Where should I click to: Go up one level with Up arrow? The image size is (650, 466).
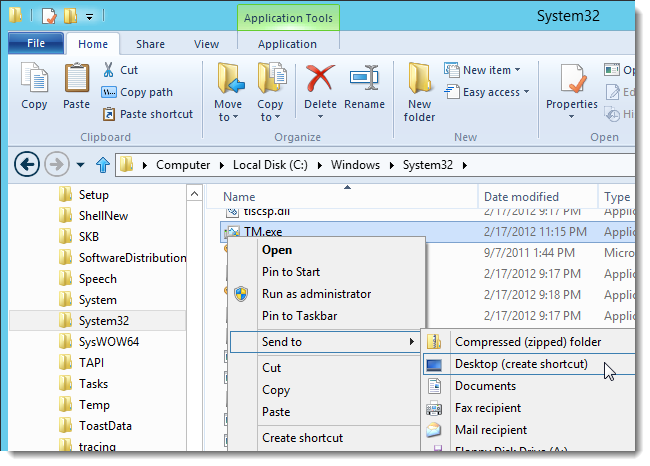[x=103, y=165]
